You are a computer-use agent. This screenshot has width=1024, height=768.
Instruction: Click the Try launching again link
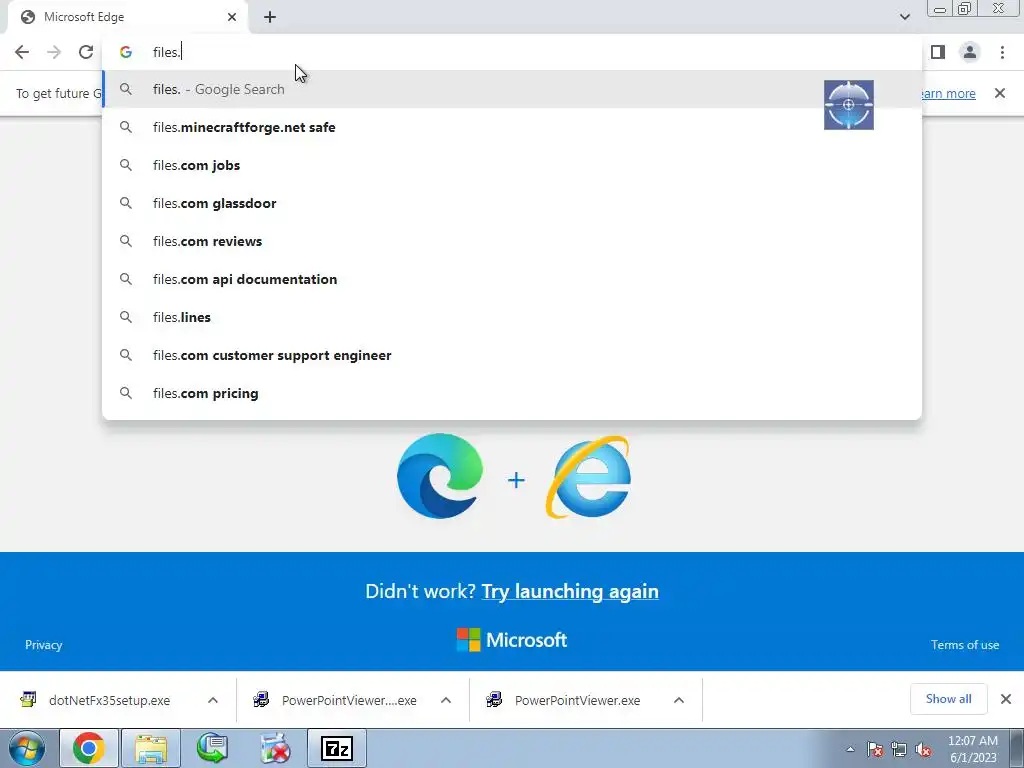point(570,592)
